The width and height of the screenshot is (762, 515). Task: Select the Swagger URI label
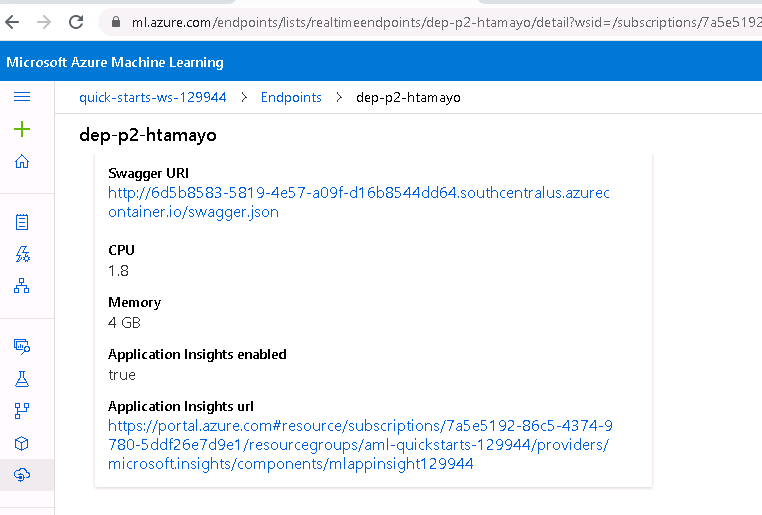148,173
